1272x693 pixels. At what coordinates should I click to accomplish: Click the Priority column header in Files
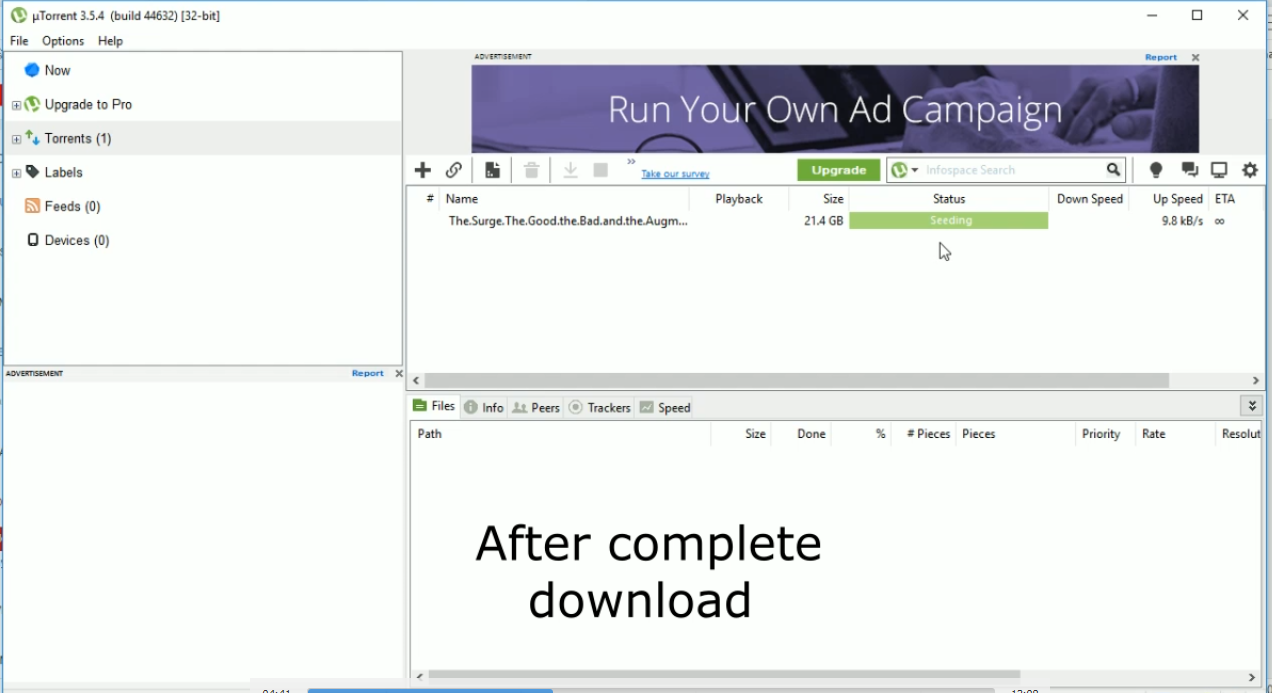[1101, 434]
